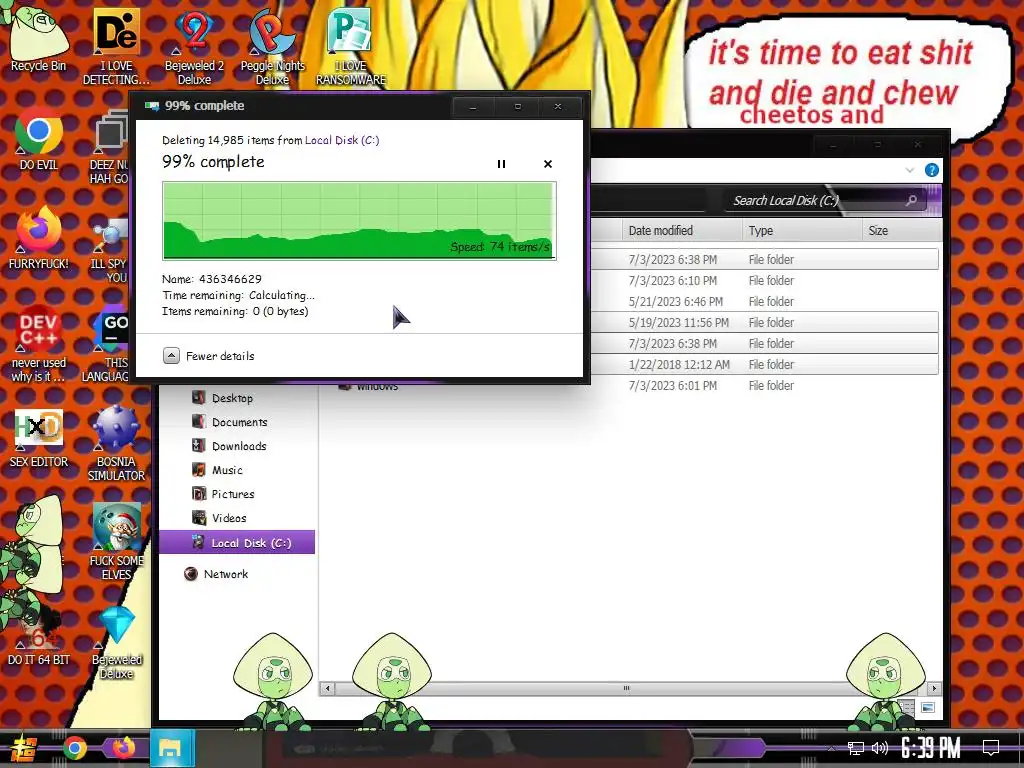This screenshot has height=768, width=1024.
Task: Sort by Date modified column
Action: pos(682,231)
